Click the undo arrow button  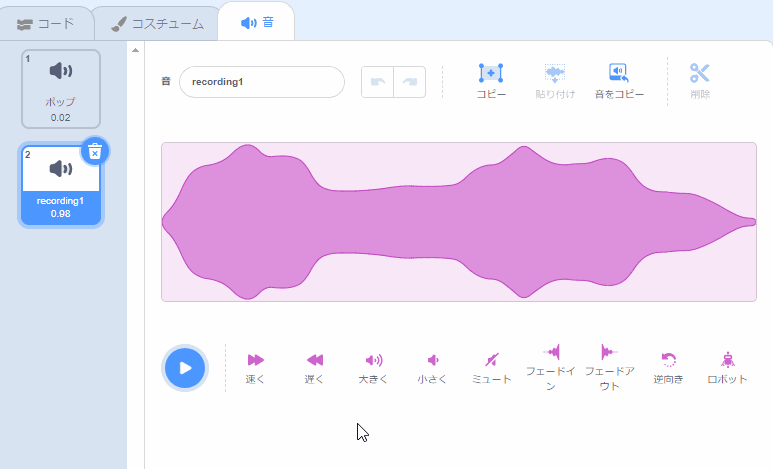click(x=378, y=82)
